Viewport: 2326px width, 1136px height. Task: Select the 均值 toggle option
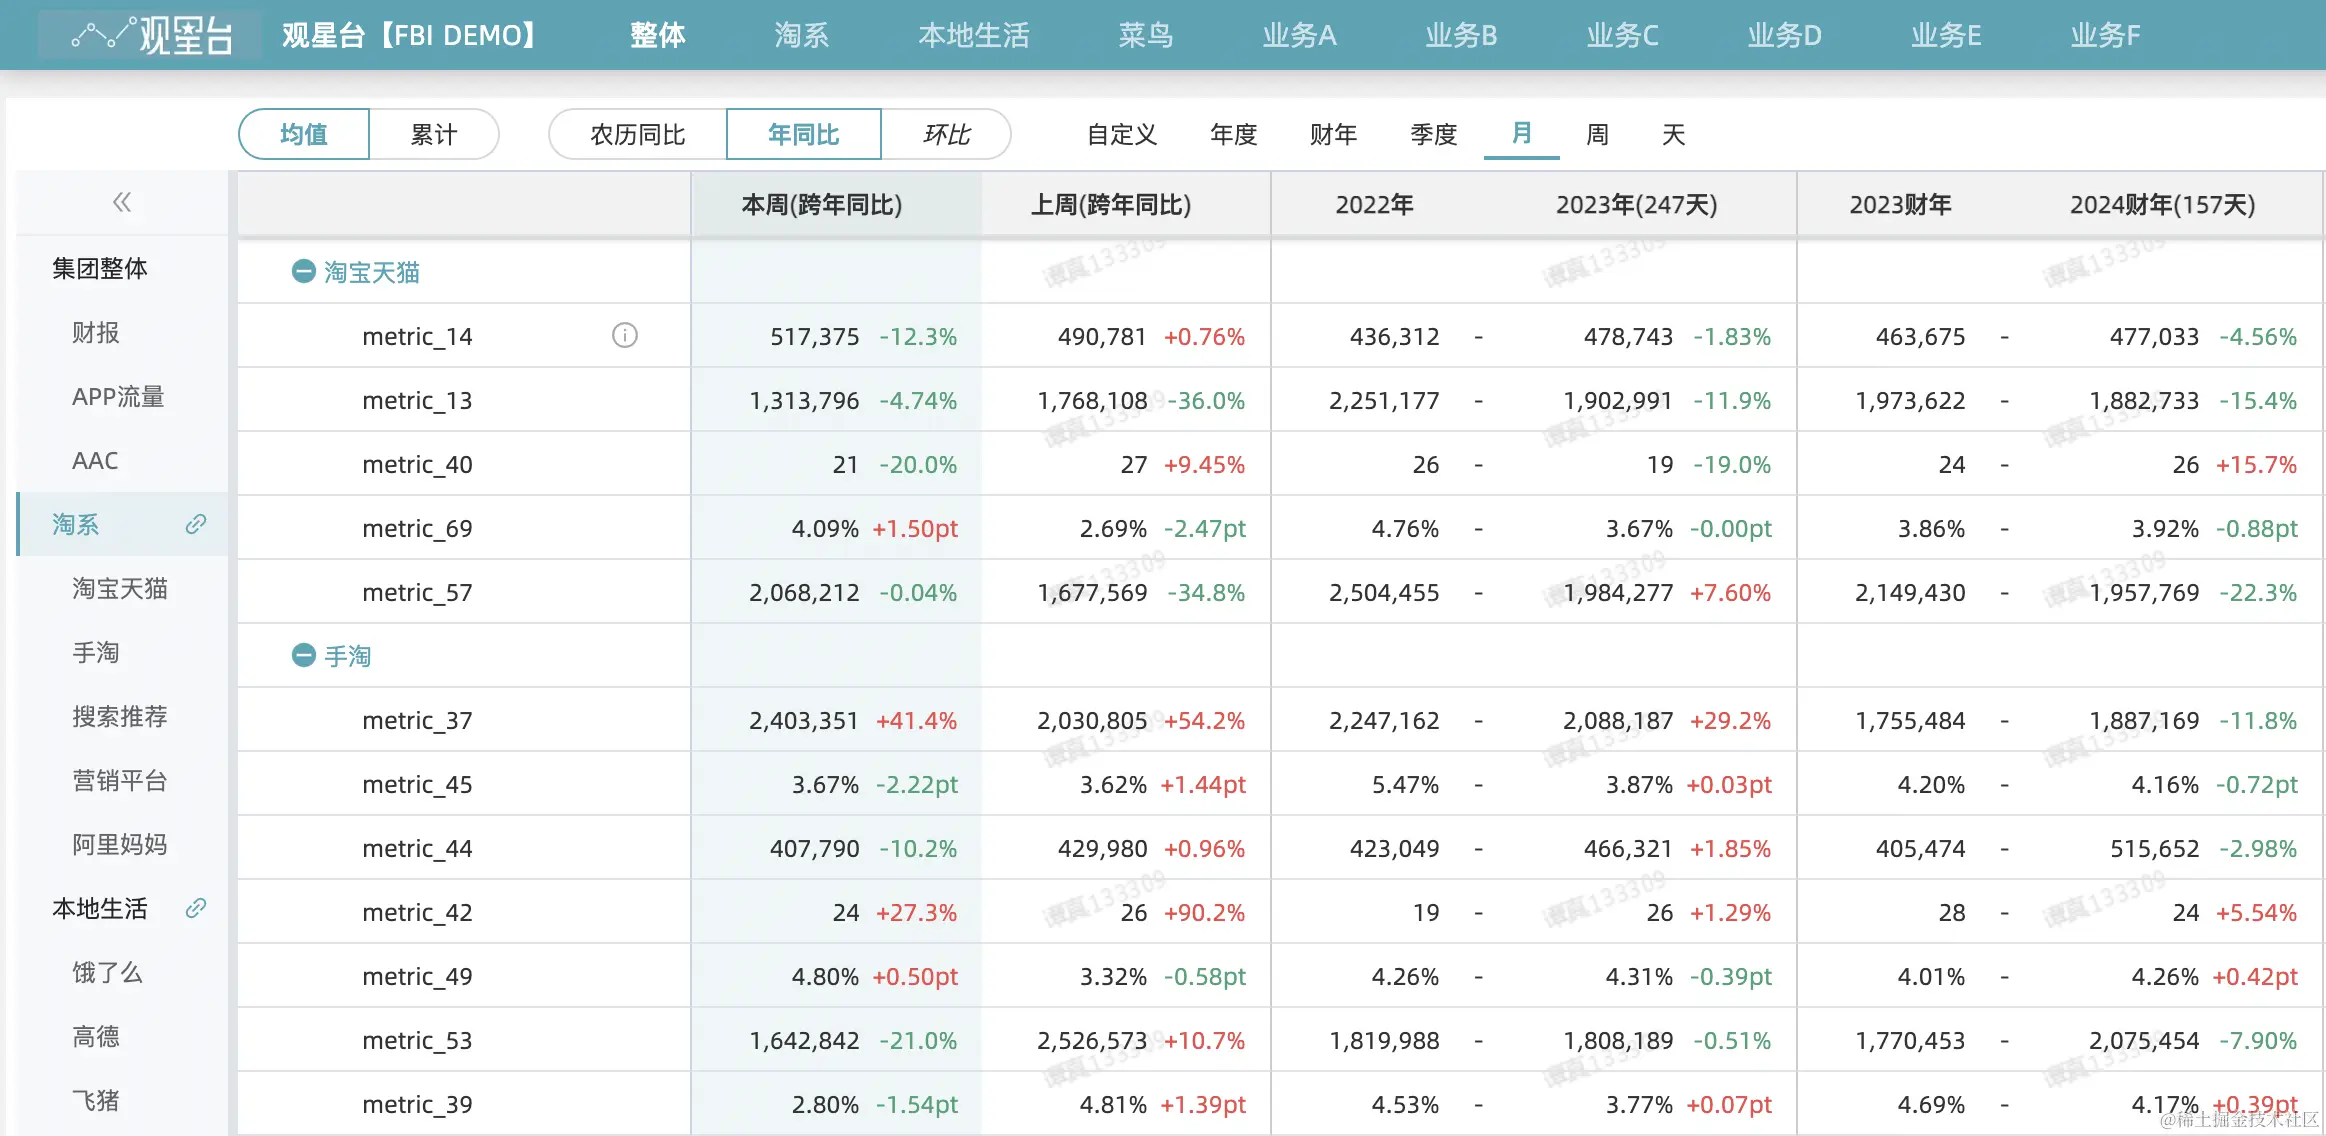[304, 134]
